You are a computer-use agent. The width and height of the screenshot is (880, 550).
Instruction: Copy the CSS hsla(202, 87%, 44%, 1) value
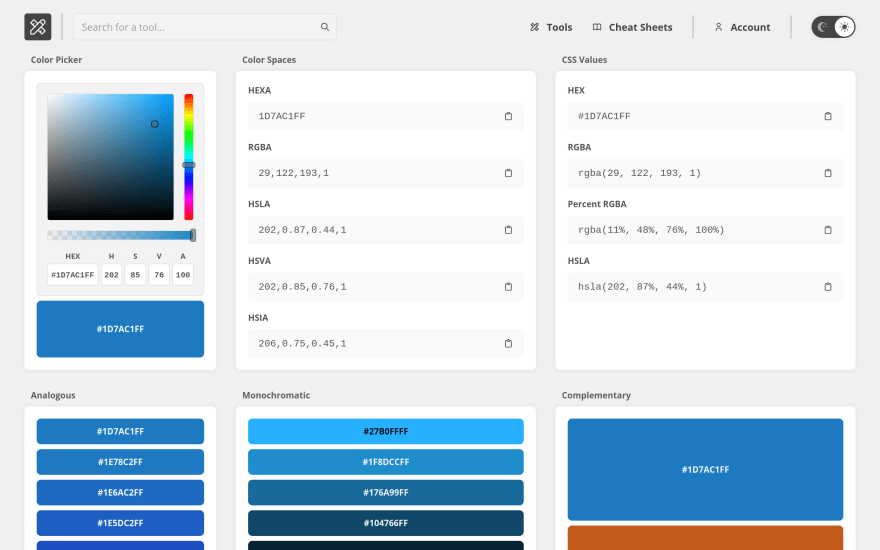coord(828,286)
